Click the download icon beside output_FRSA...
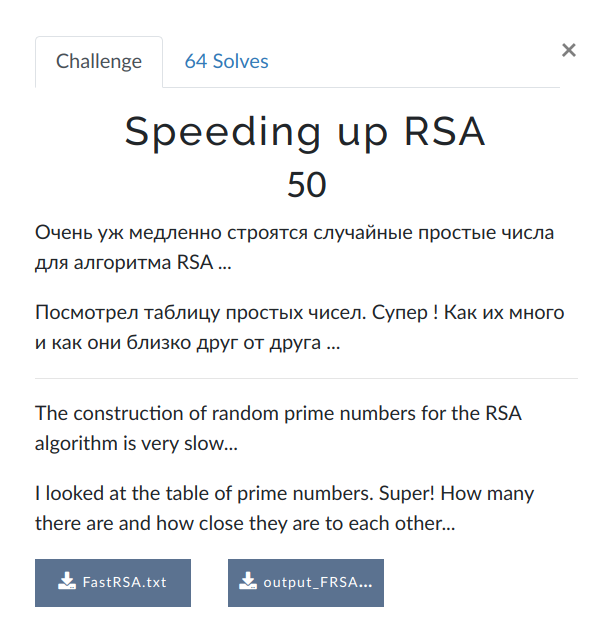Image resolution: width=615 pixels, height=622 pixels. (x=248, y=581)
